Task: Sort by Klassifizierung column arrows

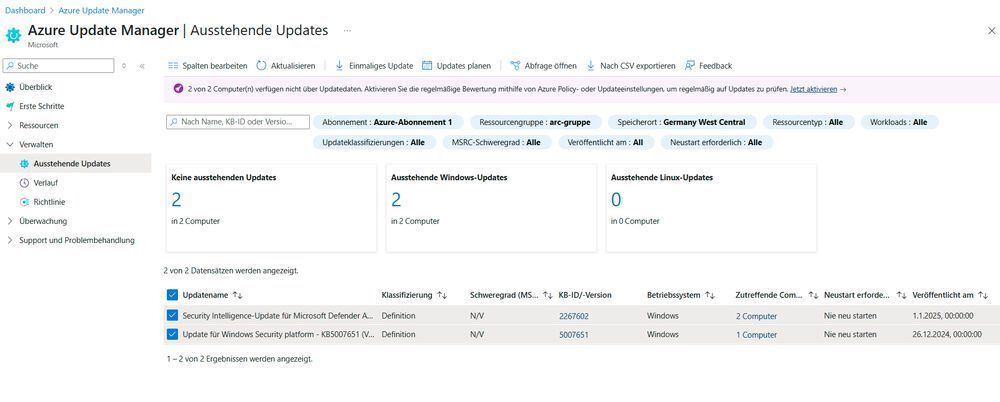Action: pyautogui.click(x=442, y=295)
